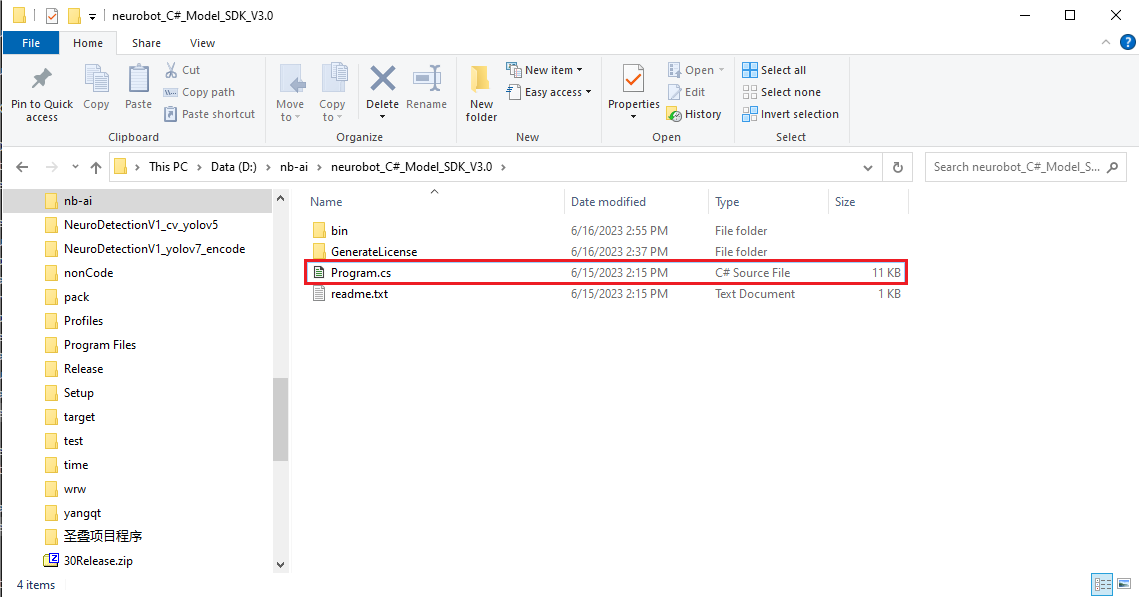Open History in the ribbon
Viewport: 1145px width, 603px height.
694,114
